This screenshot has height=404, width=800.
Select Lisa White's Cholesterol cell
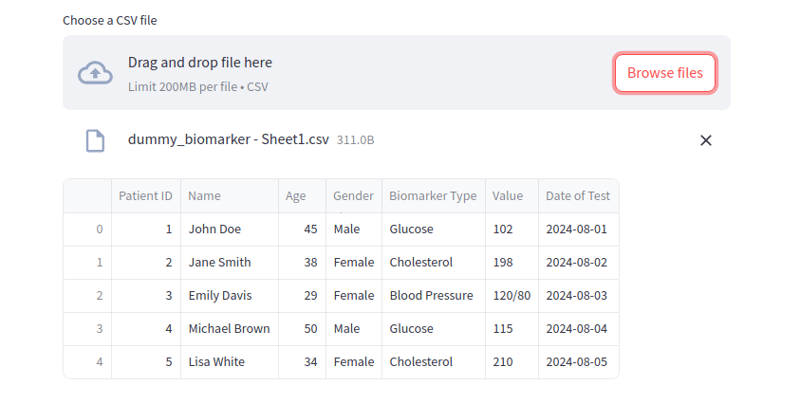[x=421, y=362]
